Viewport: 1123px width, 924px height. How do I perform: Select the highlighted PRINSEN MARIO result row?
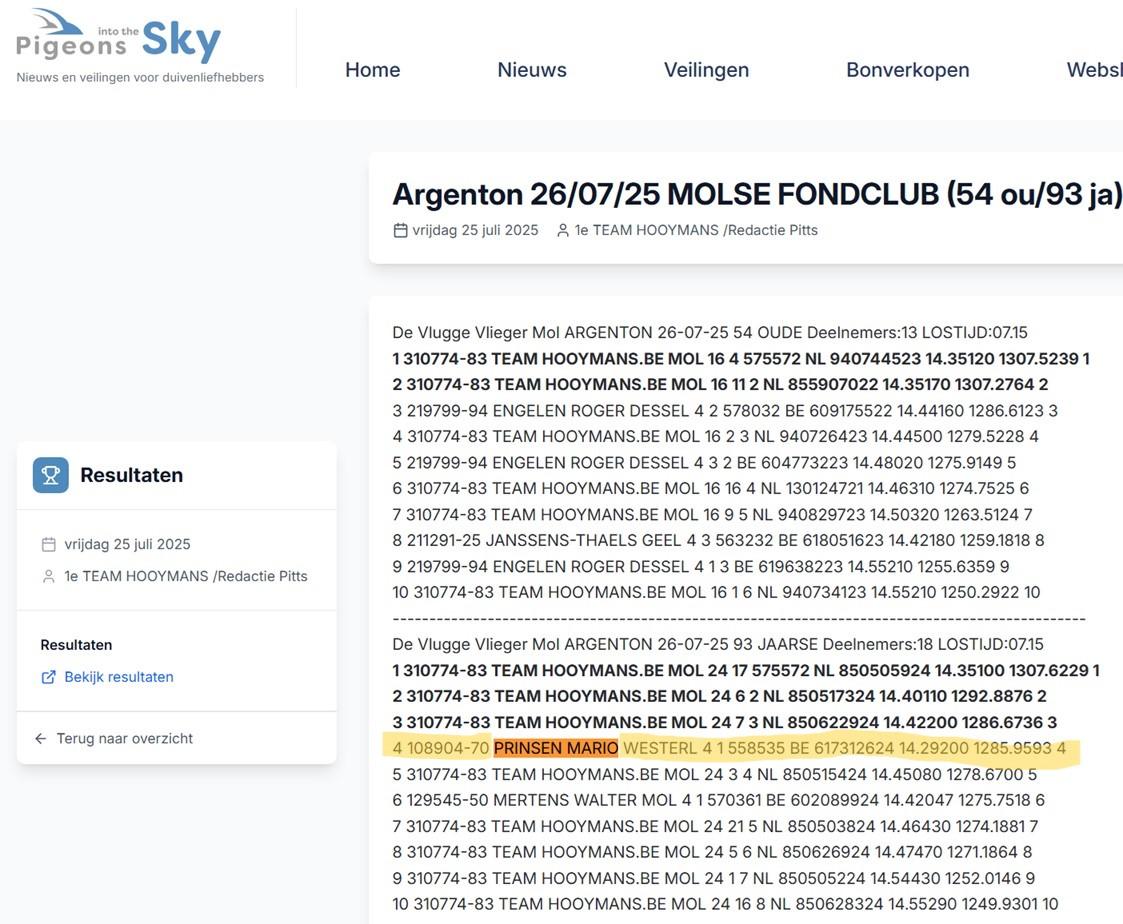[x=728, y=747]
